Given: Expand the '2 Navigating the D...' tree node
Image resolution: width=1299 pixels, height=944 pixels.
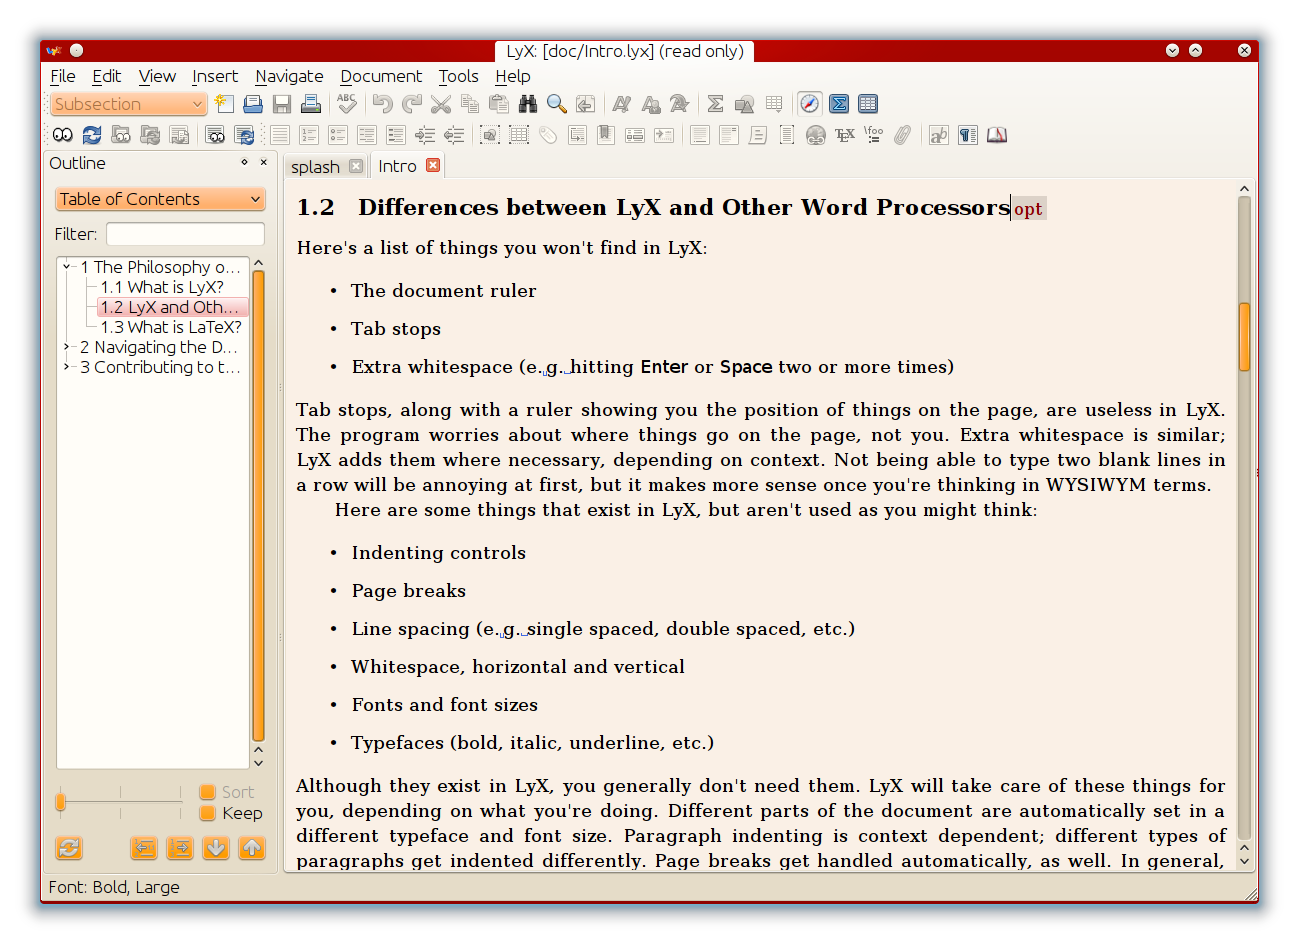Looking at the screenshot, I should pyautogui.click(x=67, y=347).
